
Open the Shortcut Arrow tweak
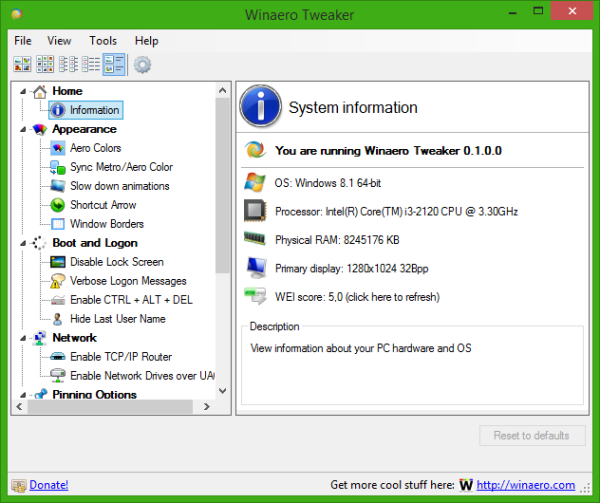[x=103, y=205]
